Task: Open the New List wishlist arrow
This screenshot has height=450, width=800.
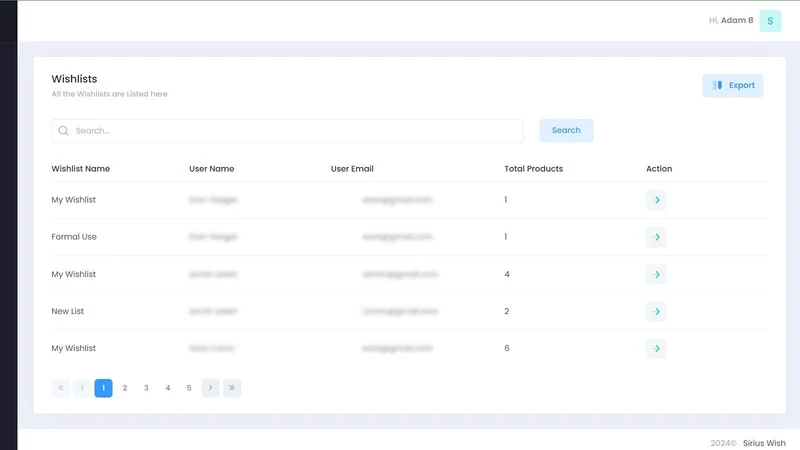Action: click(656, 311)
